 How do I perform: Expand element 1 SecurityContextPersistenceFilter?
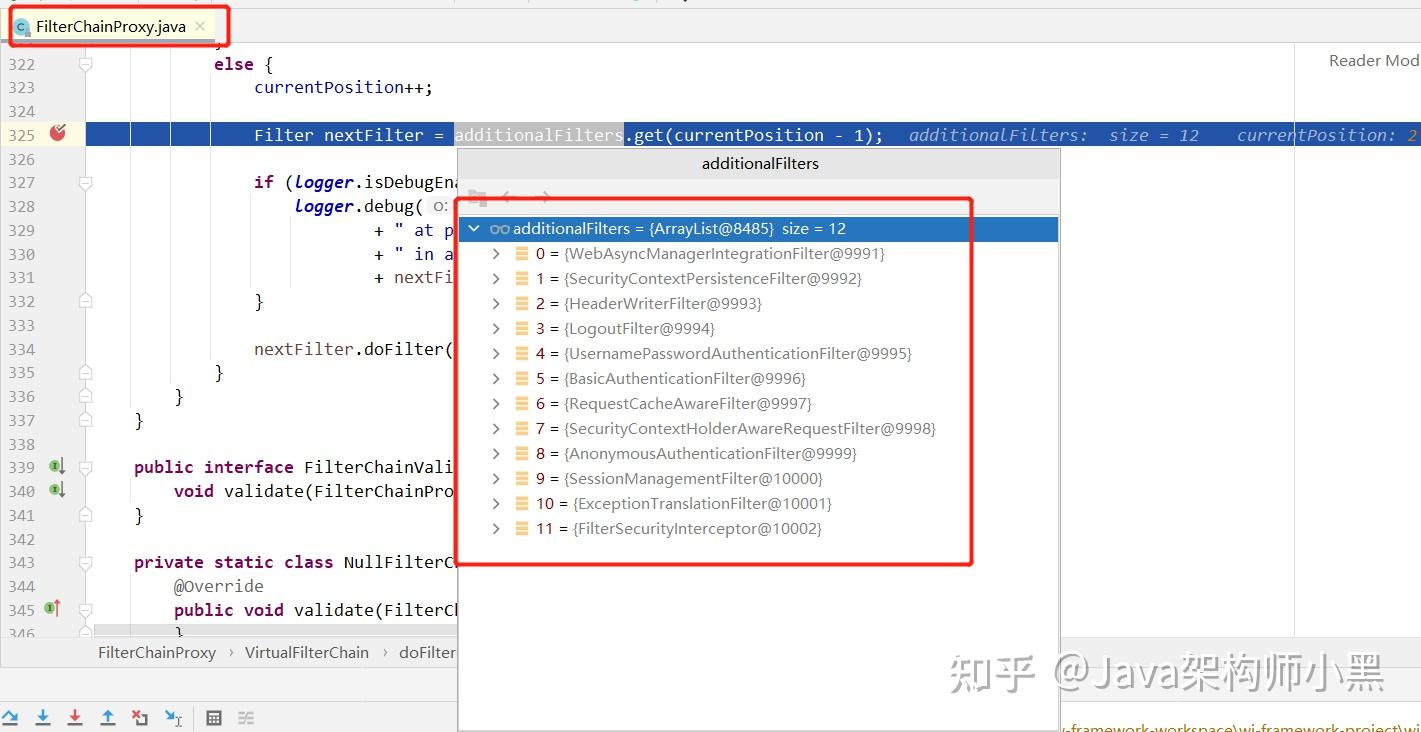pyautogui.click(x=496, y=279)
